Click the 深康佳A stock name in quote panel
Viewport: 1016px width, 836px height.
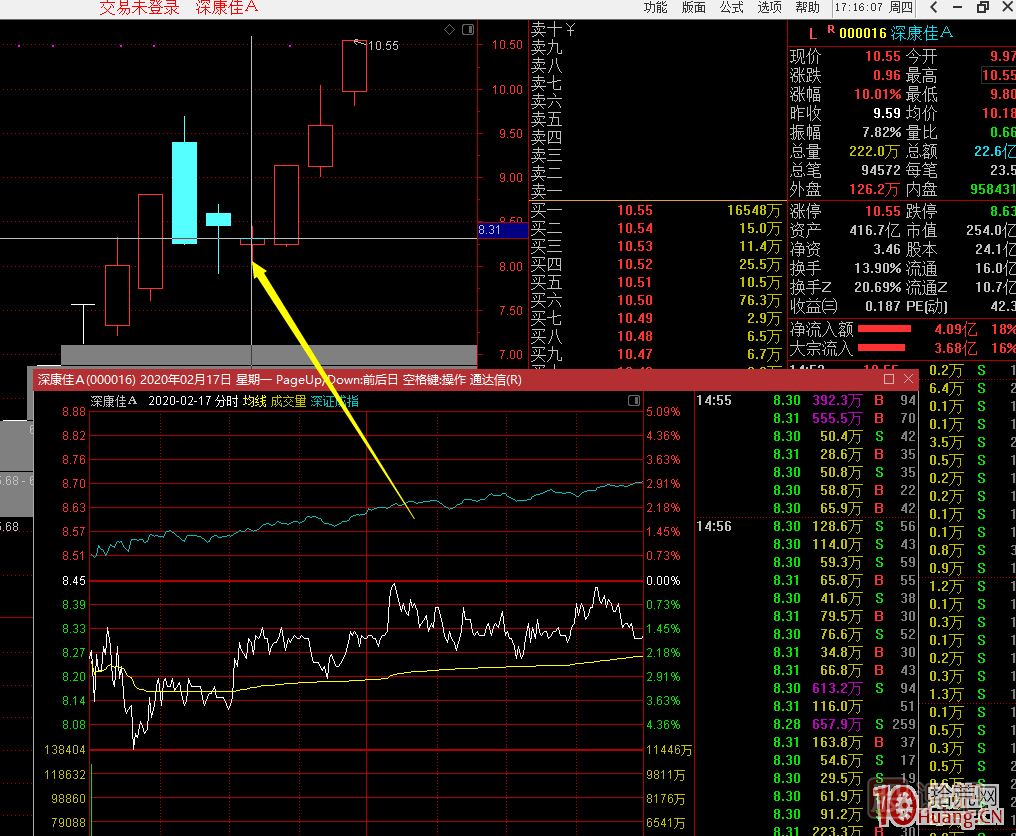tap(921, 33)
